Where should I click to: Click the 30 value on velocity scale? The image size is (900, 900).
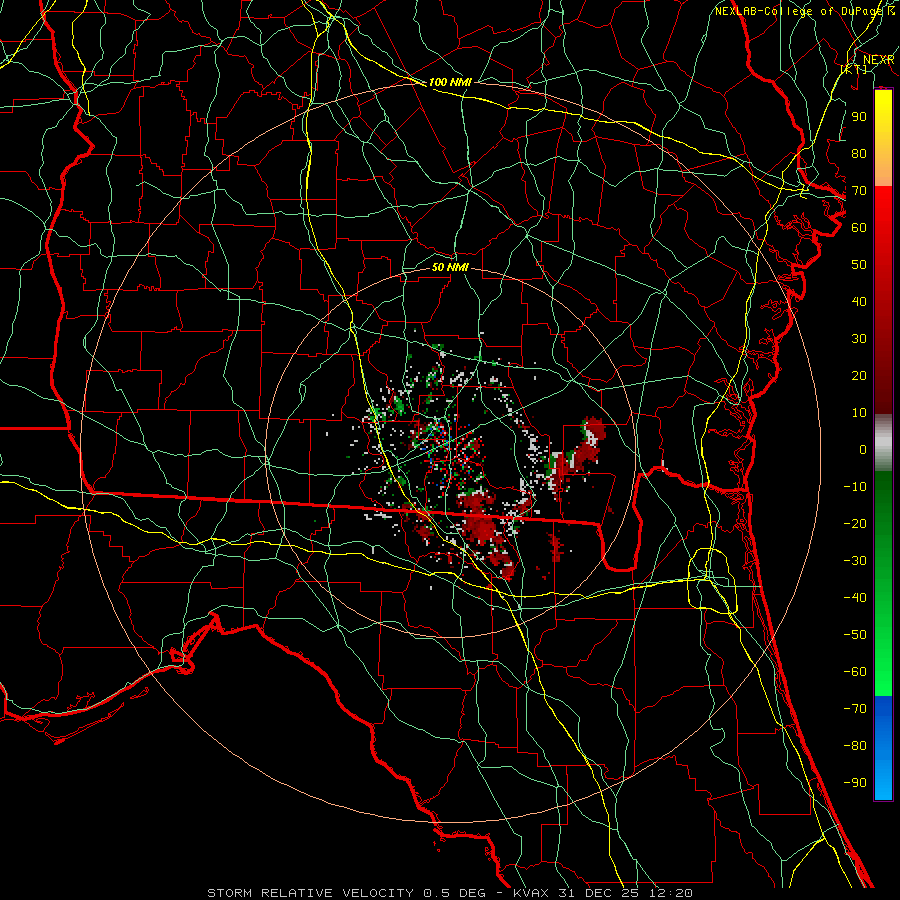(859, 339)
